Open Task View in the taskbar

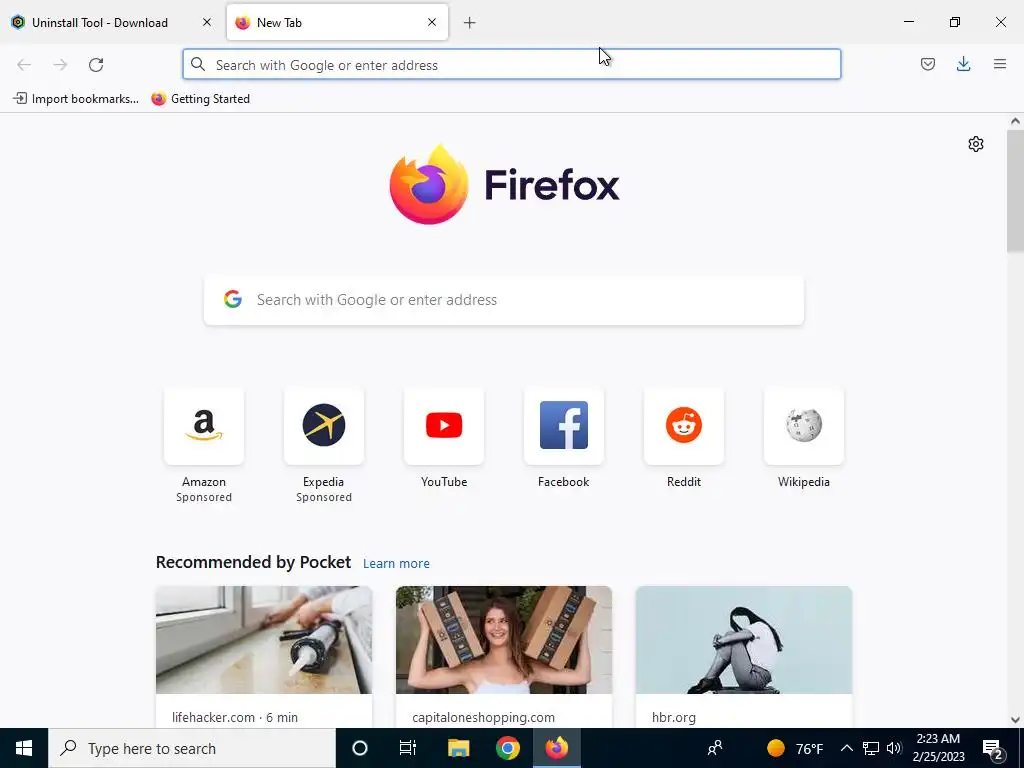(408, 748)
